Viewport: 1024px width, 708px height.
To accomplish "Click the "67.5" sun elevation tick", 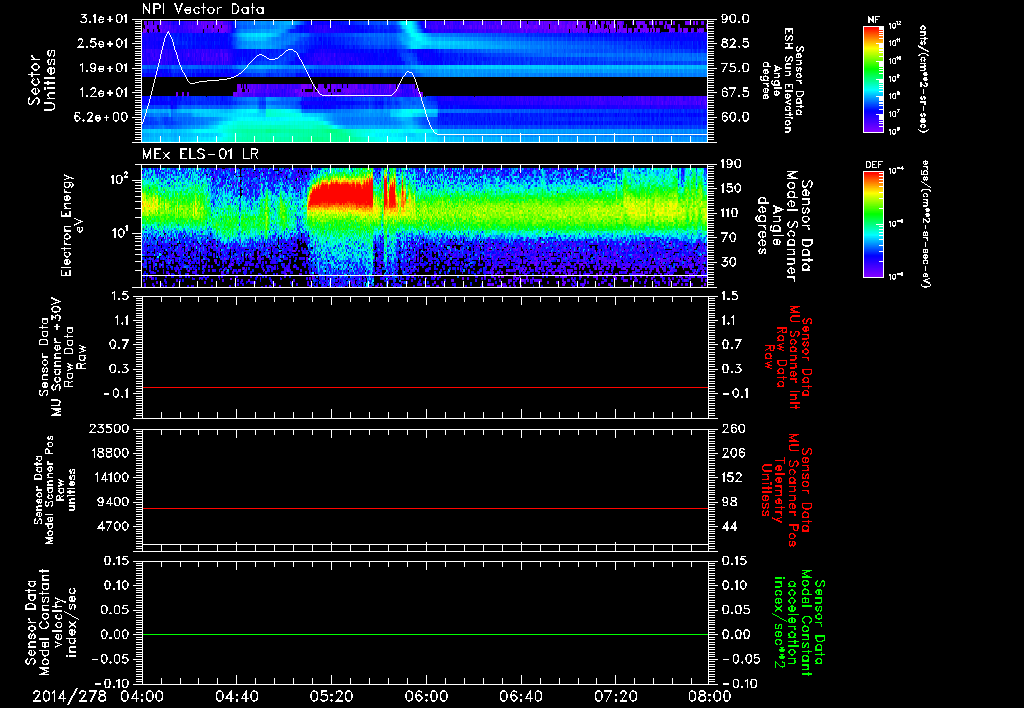I will pyautogui.click(x=735, y=93).
